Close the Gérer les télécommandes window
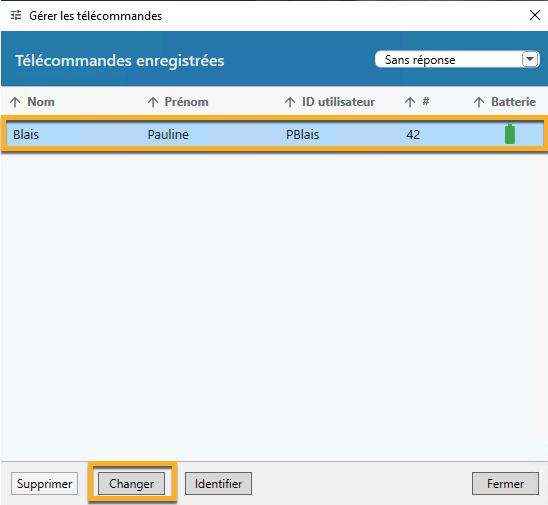Image resolution: width=548 pixels, height=505 pixels. pyautogui.click(x=535, y=15)
